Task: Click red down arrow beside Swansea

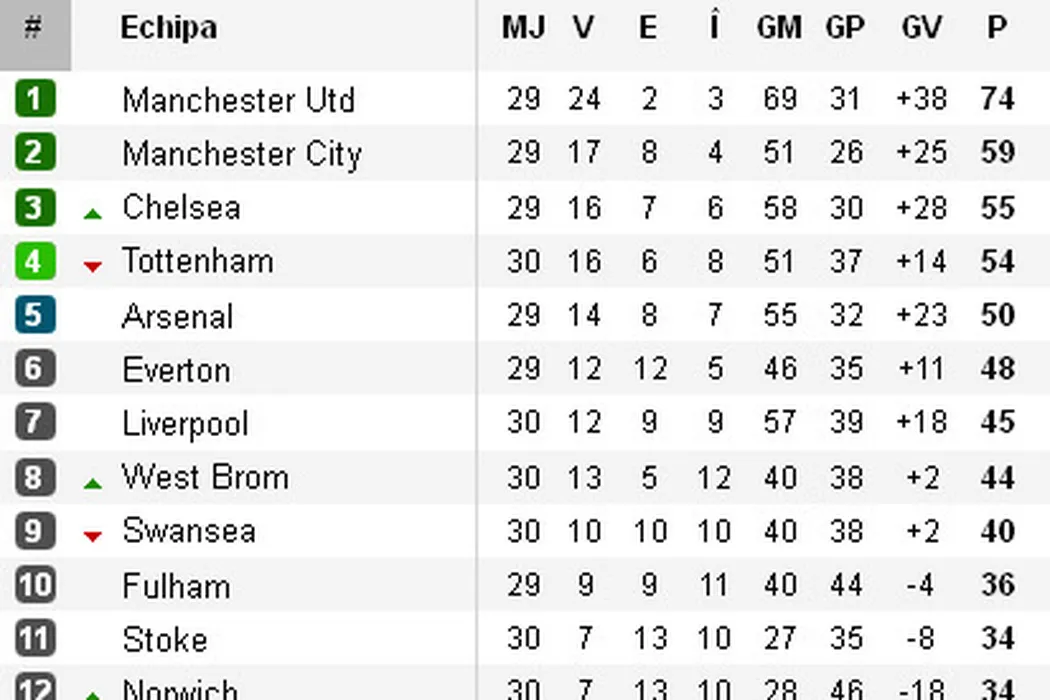Action: coord(93,536)
